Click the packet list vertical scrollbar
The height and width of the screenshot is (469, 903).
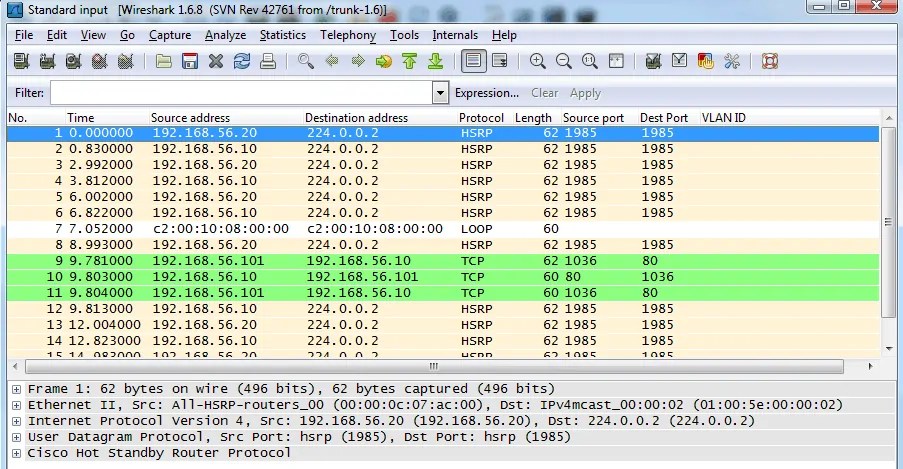pos(888,222)
